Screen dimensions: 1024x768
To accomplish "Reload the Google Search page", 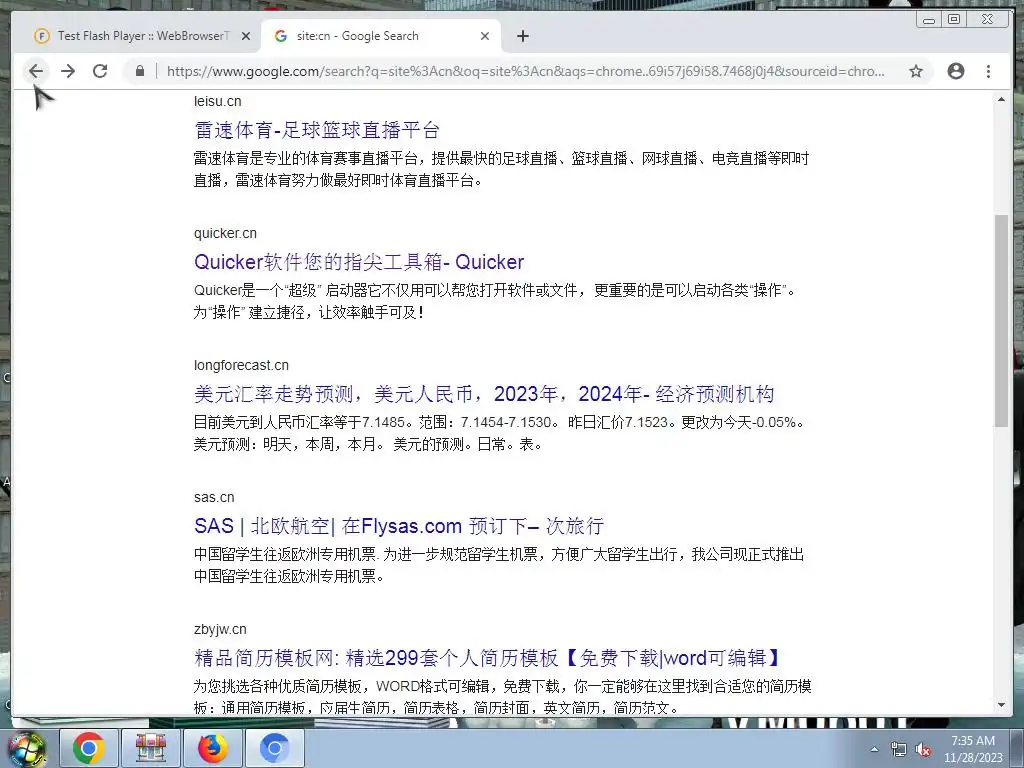I will coord(100,71).
